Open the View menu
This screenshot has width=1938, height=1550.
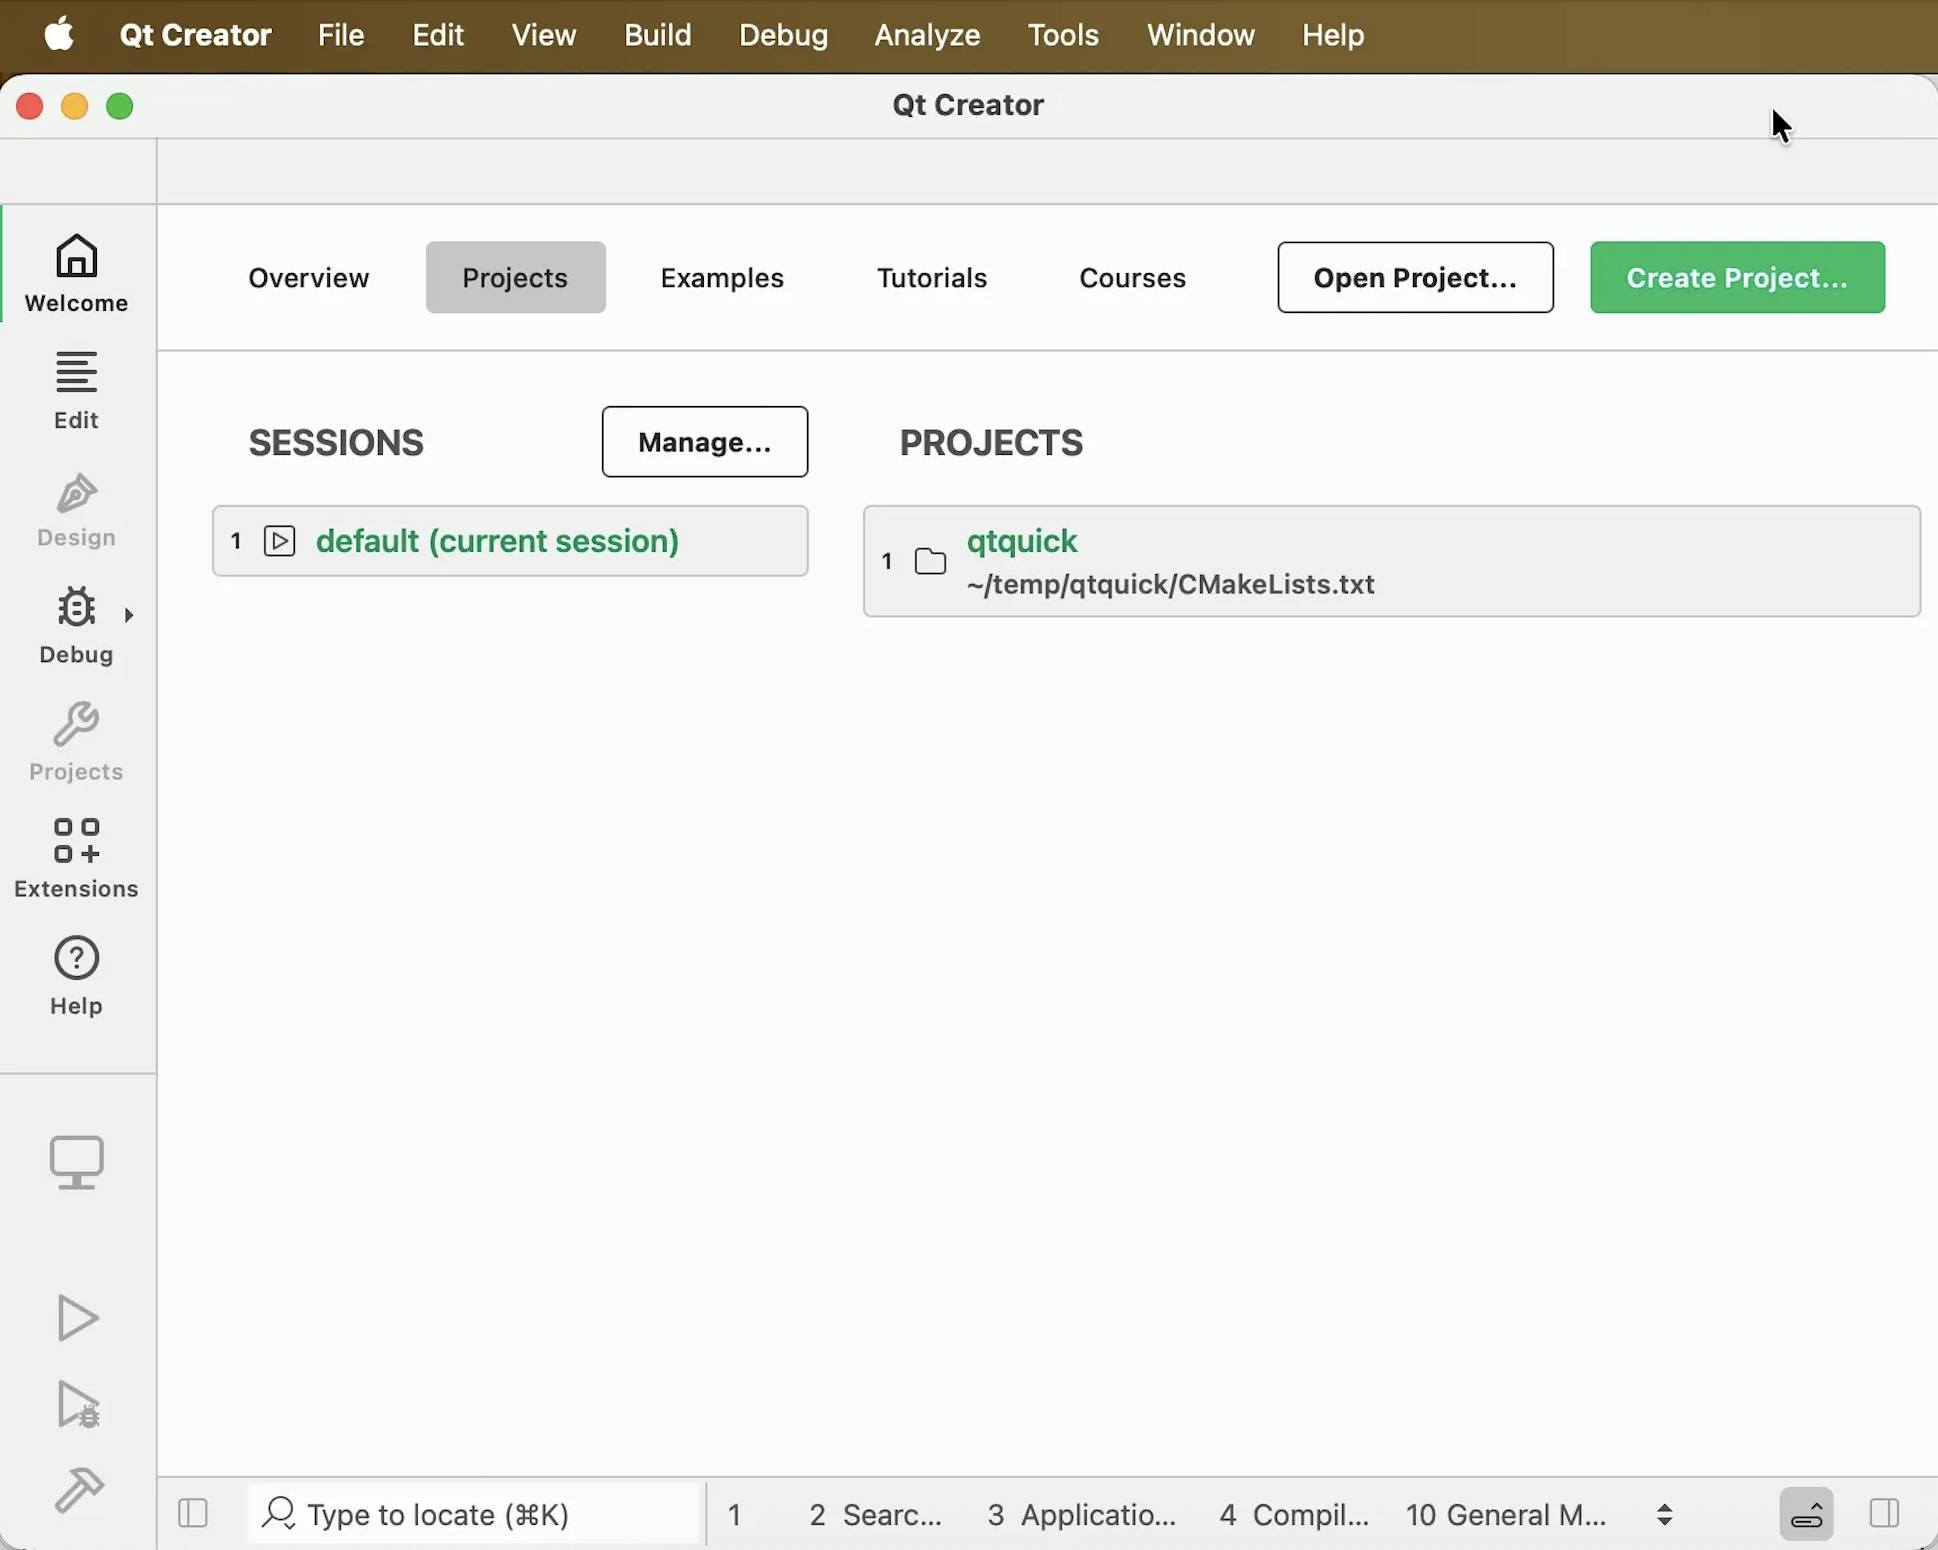544,36
